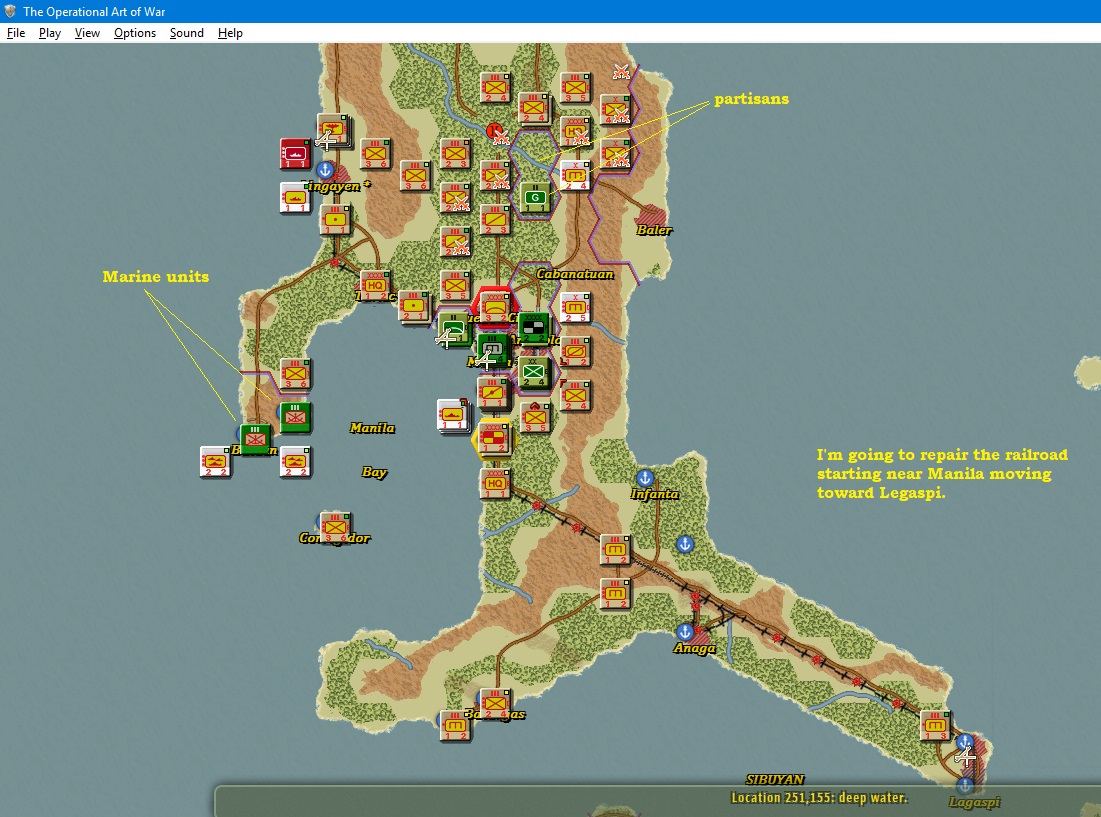Click the red disruption marker near the river

point(495,130)
